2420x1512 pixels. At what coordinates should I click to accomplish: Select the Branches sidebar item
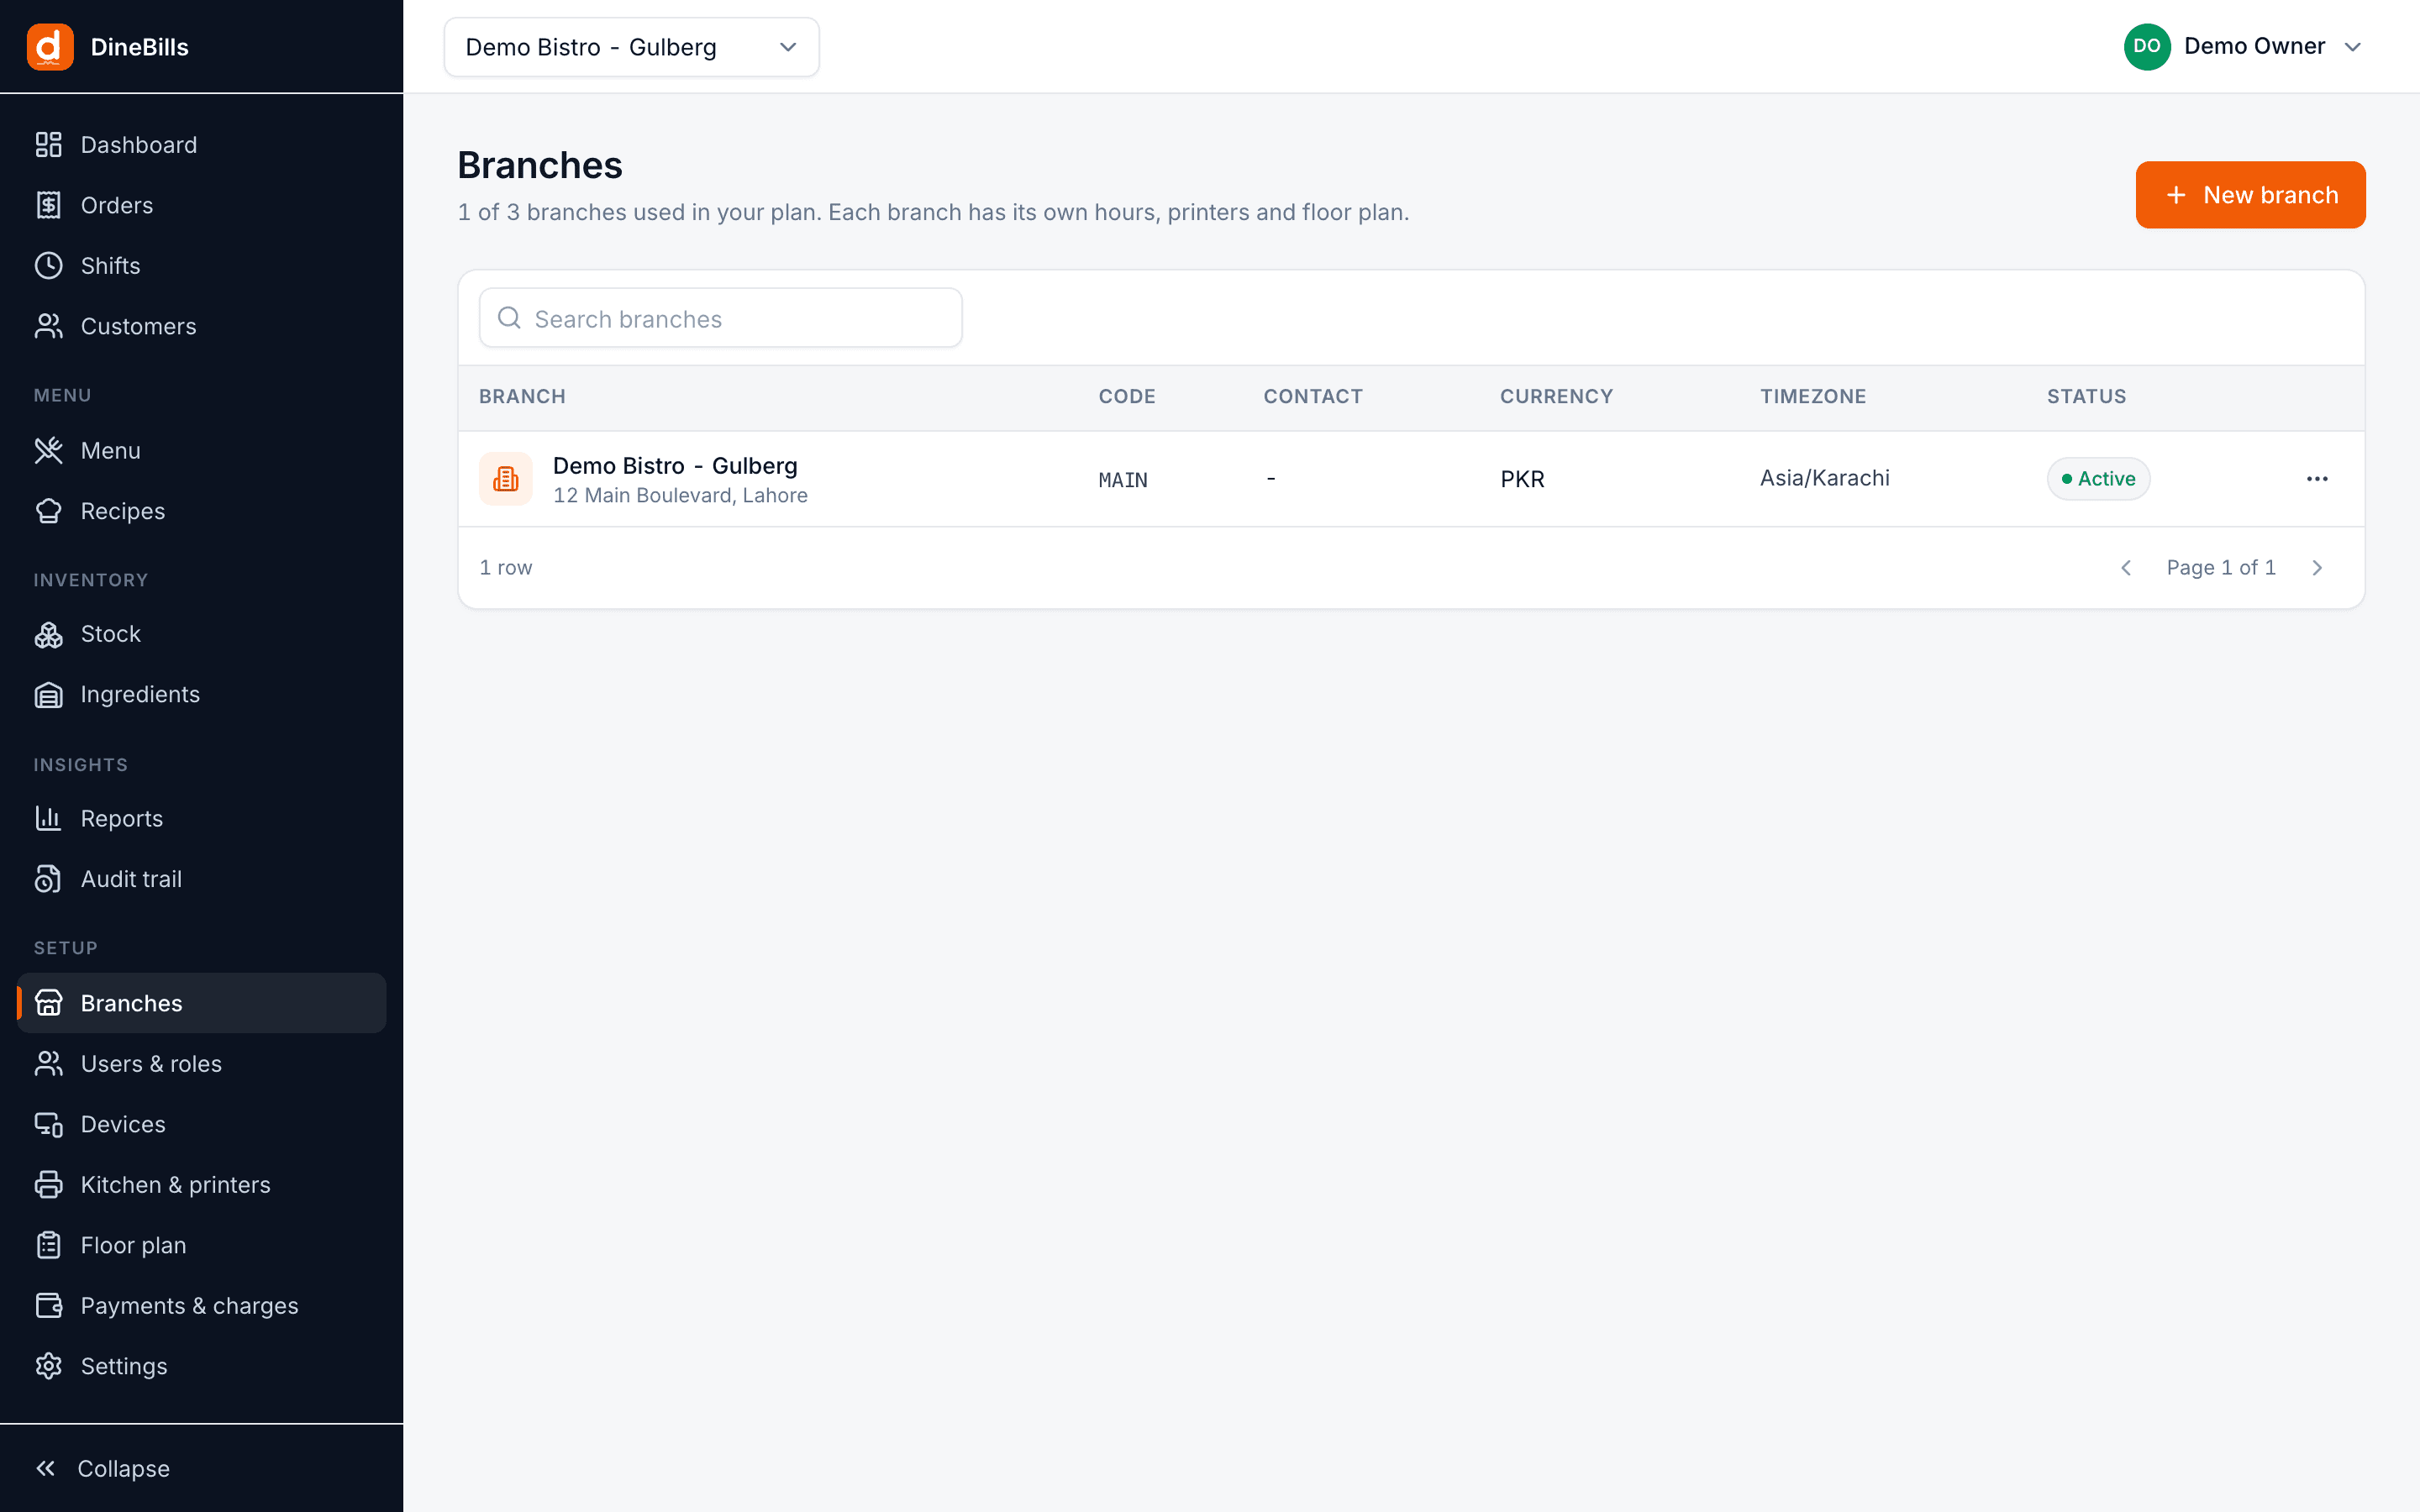point(202,1003)
